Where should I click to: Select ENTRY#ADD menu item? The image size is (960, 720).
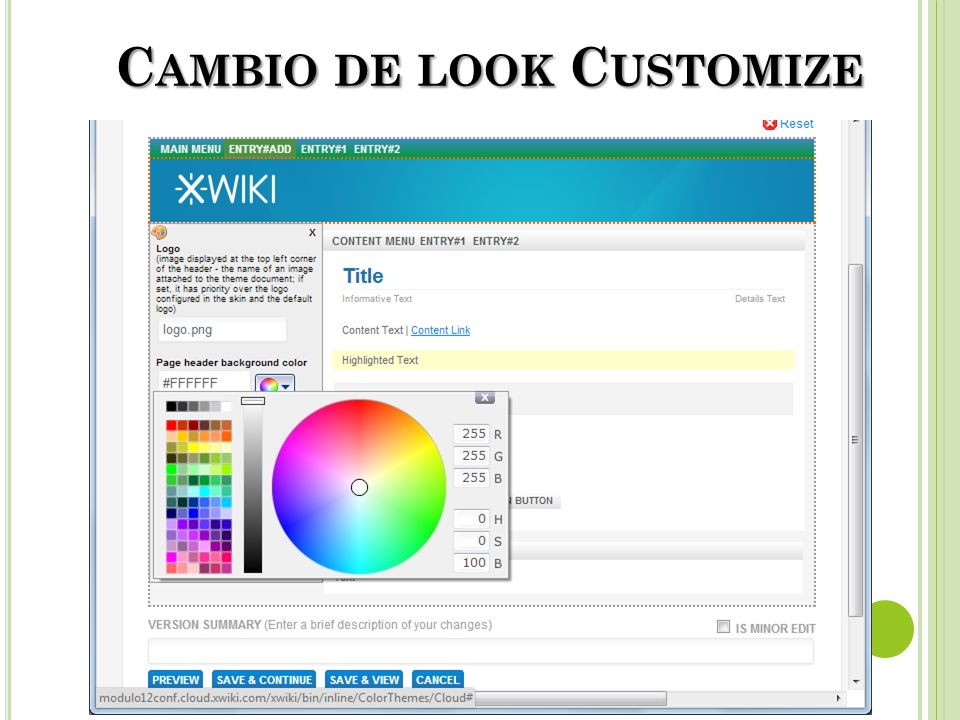[260, 149]
